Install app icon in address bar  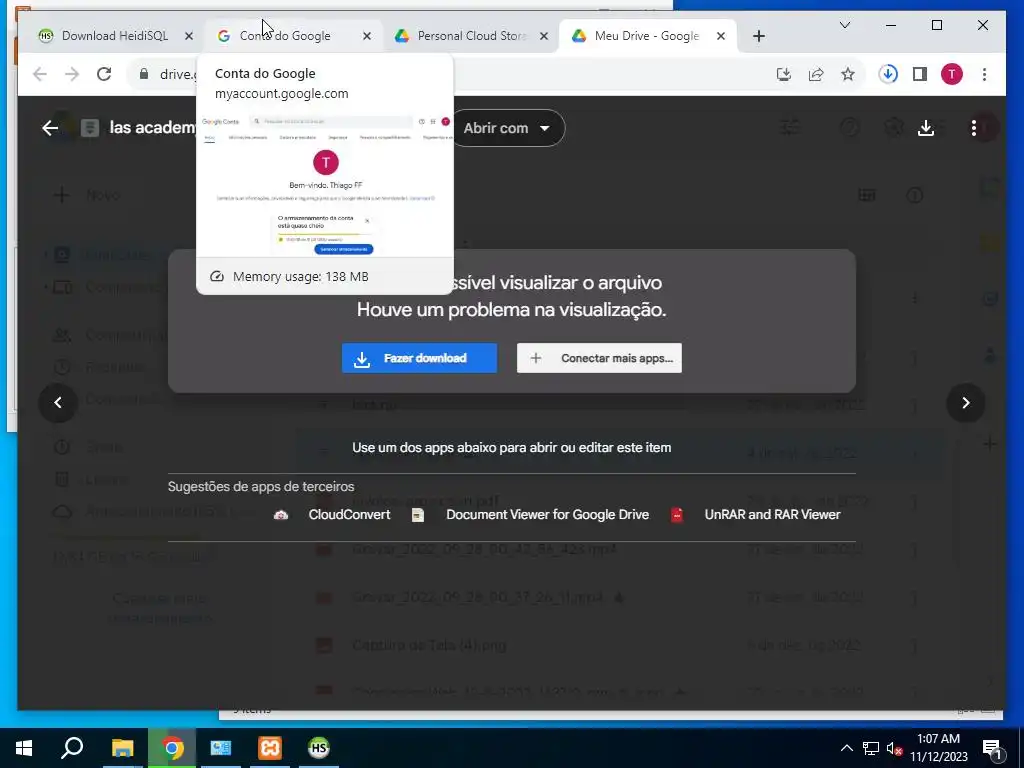point(784,74)
